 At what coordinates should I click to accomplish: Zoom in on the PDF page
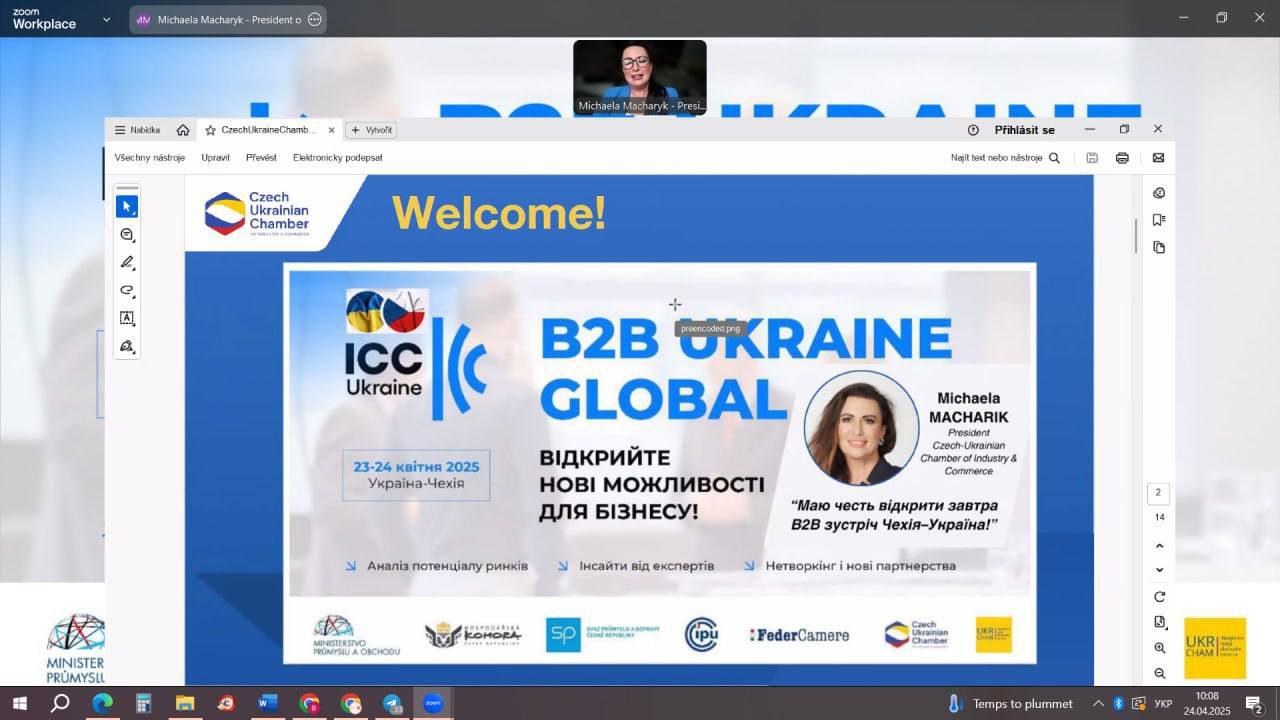coord(1159,648)
